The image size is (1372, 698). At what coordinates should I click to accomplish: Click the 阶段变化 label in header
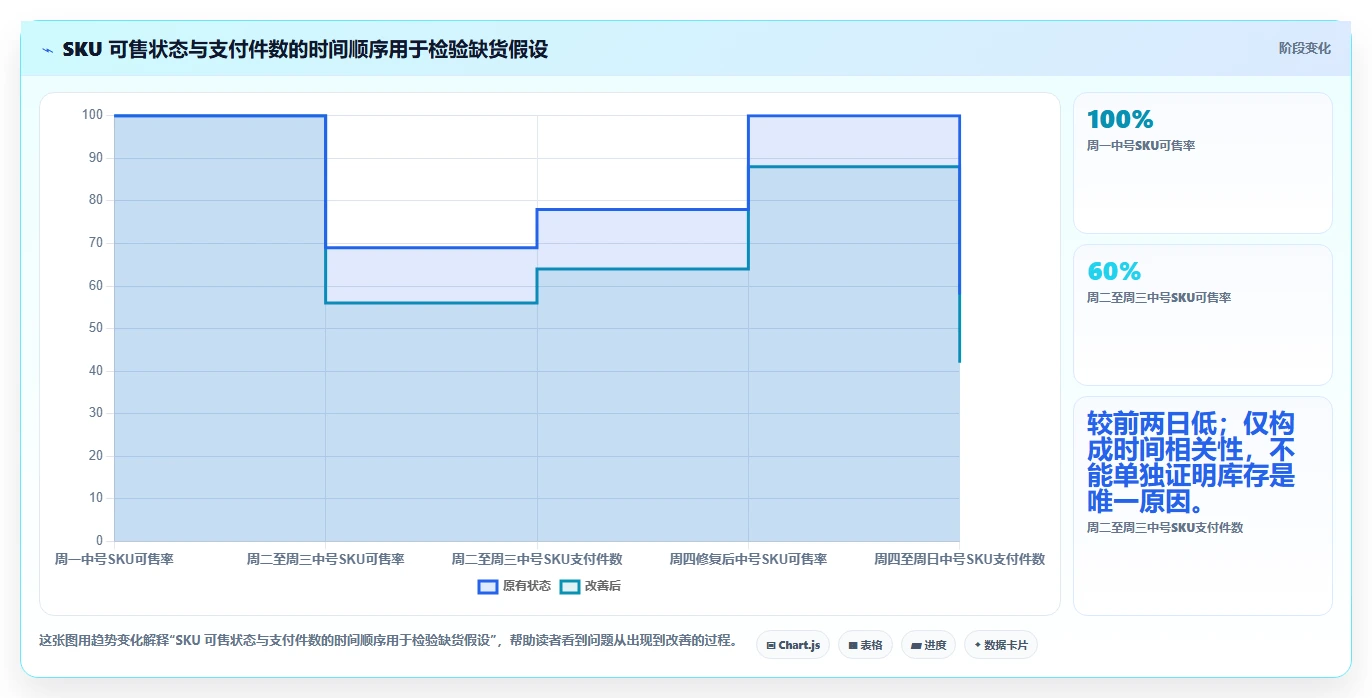(x=1304, y=48)
